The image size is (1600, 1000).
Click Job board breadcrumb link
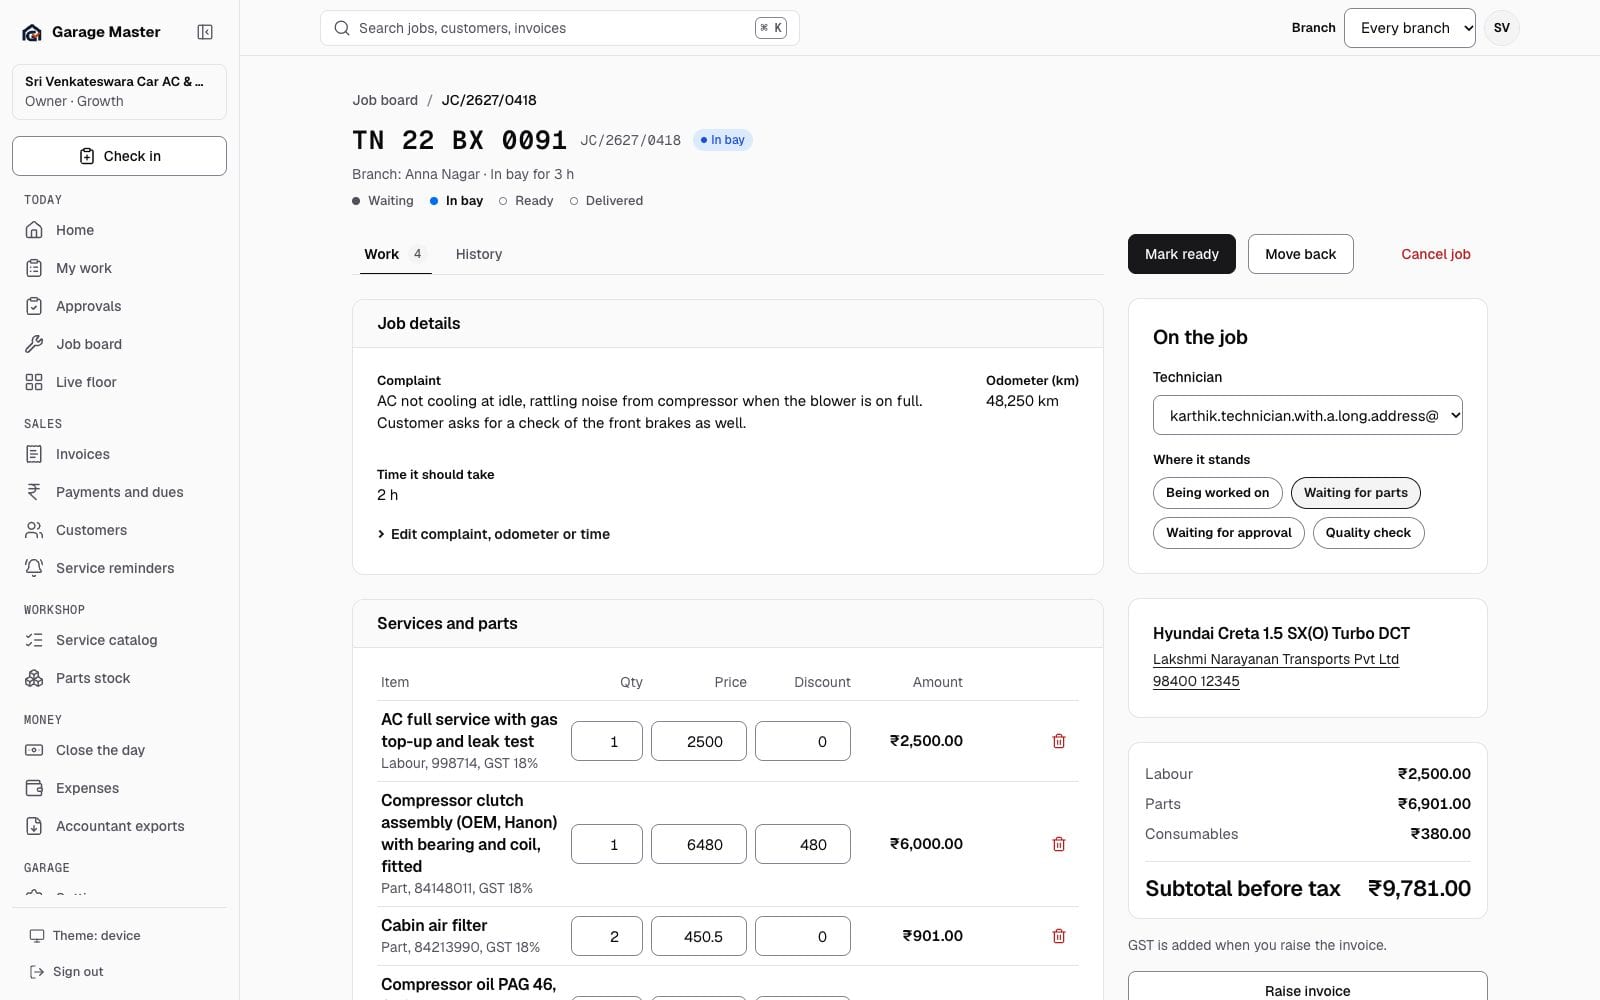[x=385, y=100]
